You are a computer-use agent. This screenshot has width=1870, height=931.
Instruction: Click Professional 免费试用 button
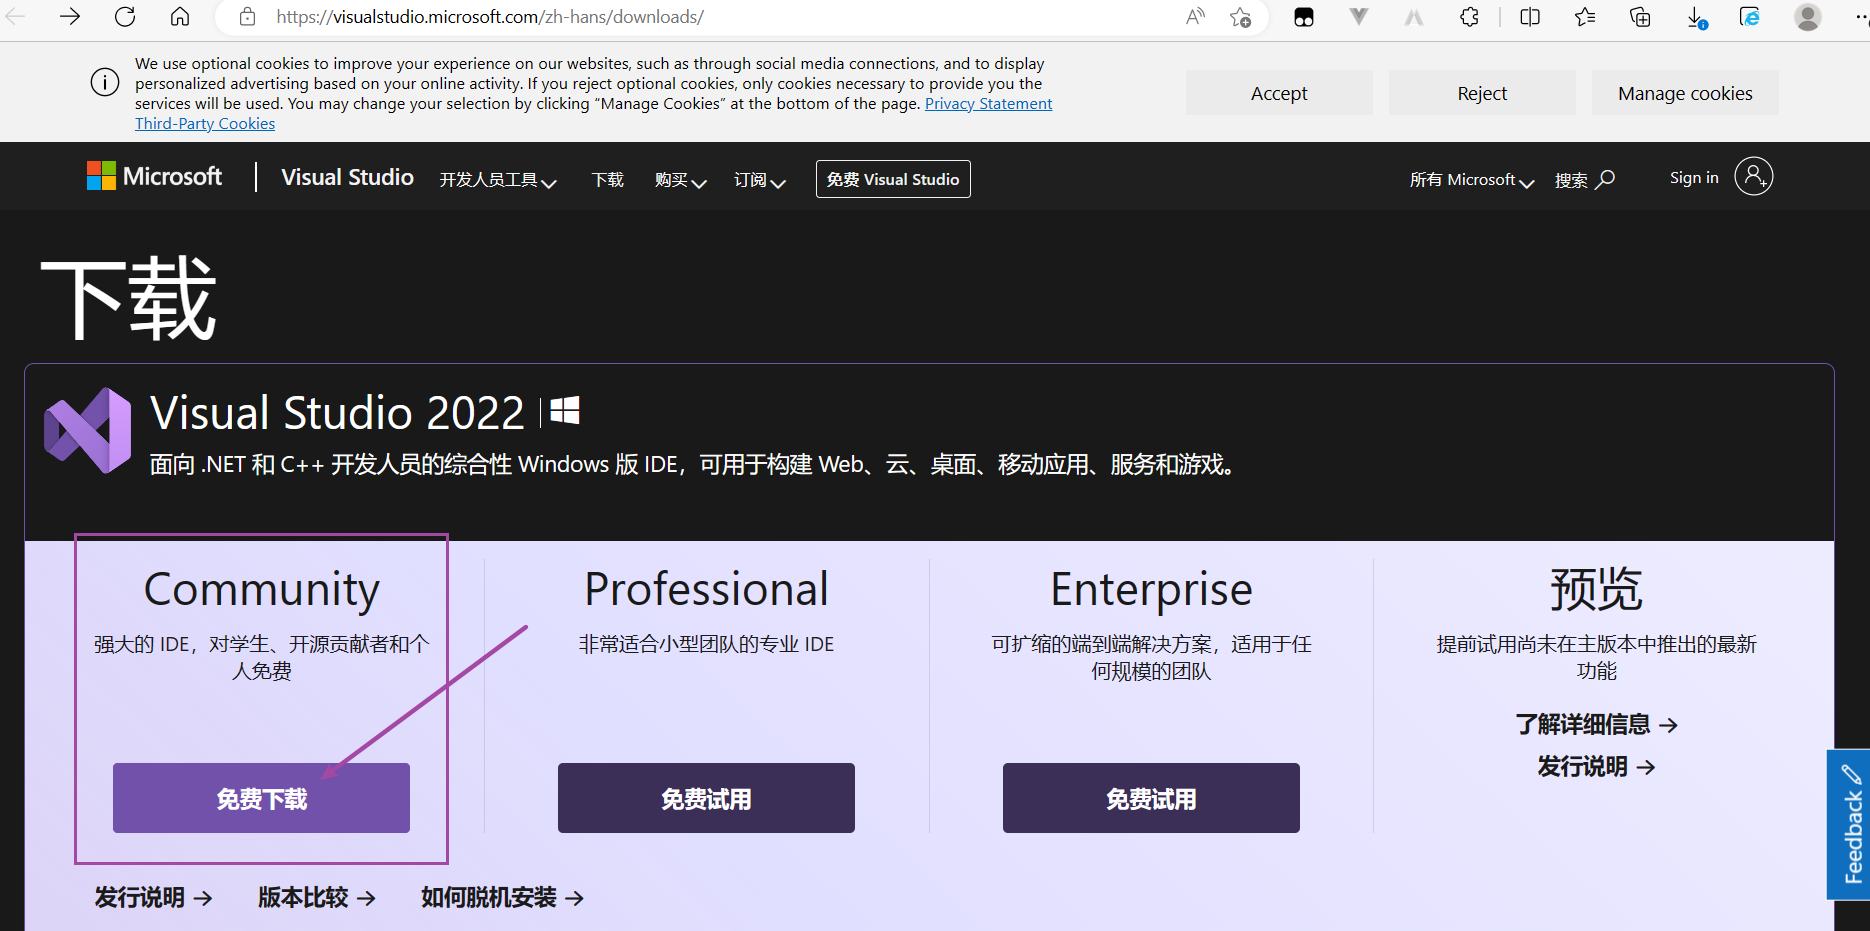pos(706,798)
